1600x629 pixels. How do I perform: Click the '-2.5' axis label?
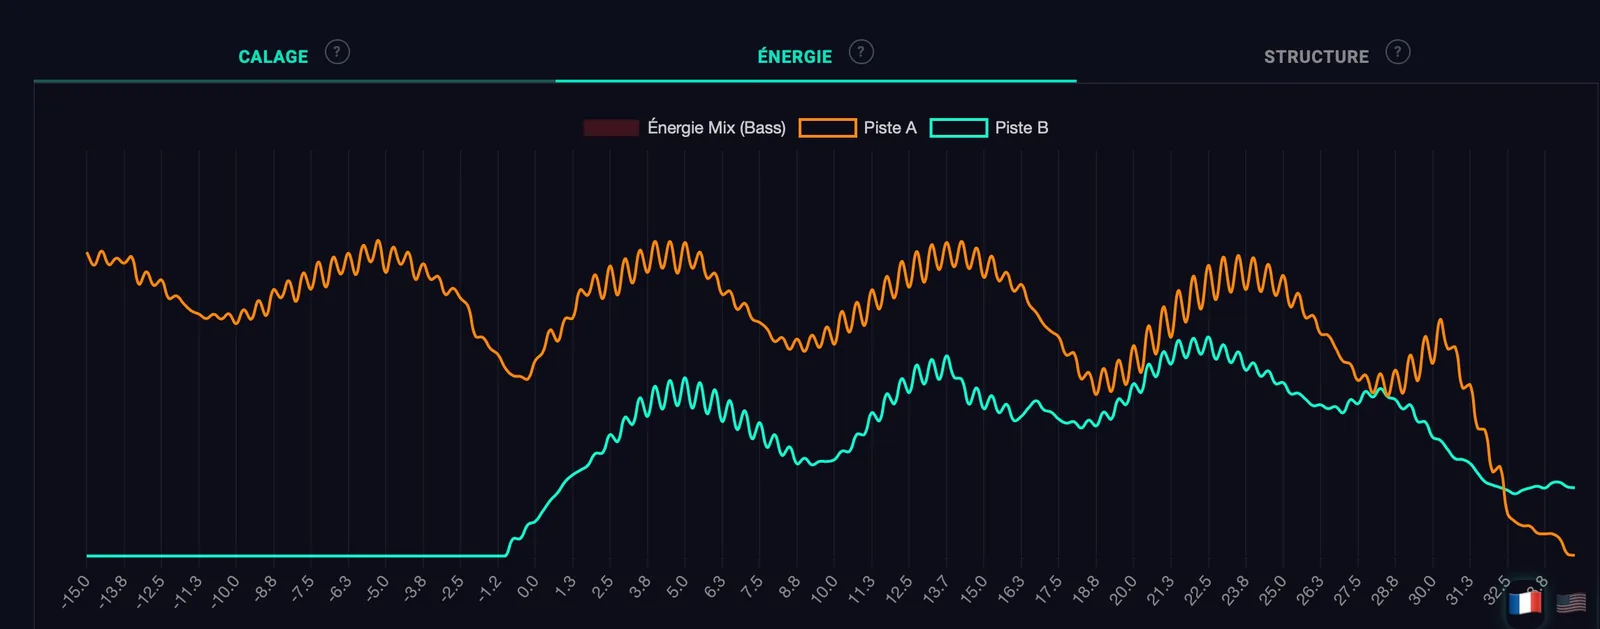point(451,589)
